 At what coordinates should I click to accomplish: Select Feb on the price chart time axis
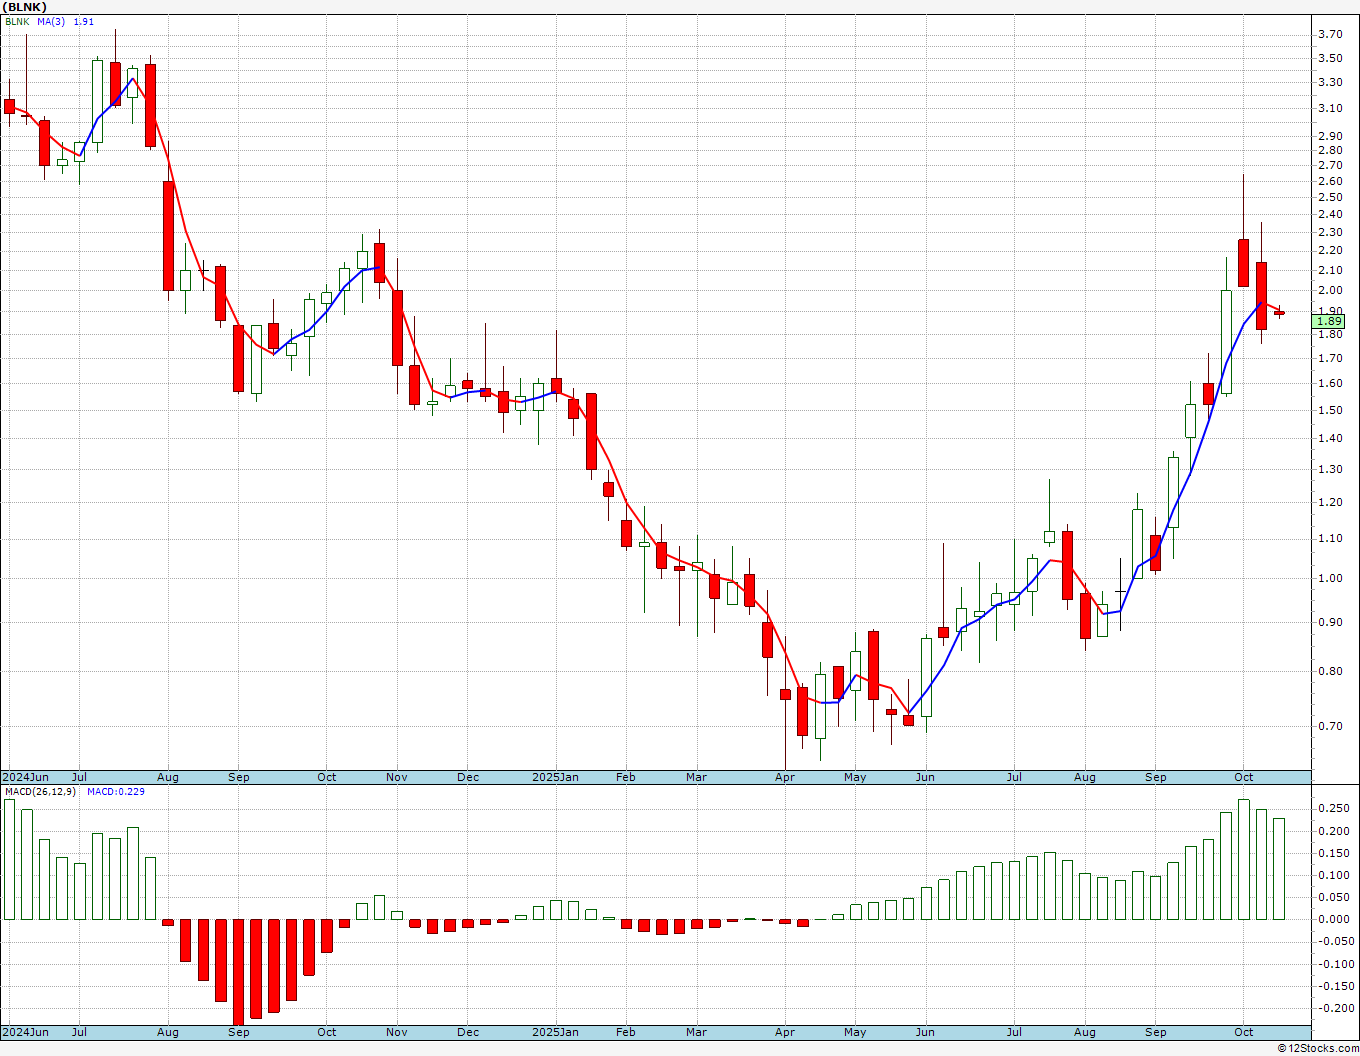[x=626, y=777]
